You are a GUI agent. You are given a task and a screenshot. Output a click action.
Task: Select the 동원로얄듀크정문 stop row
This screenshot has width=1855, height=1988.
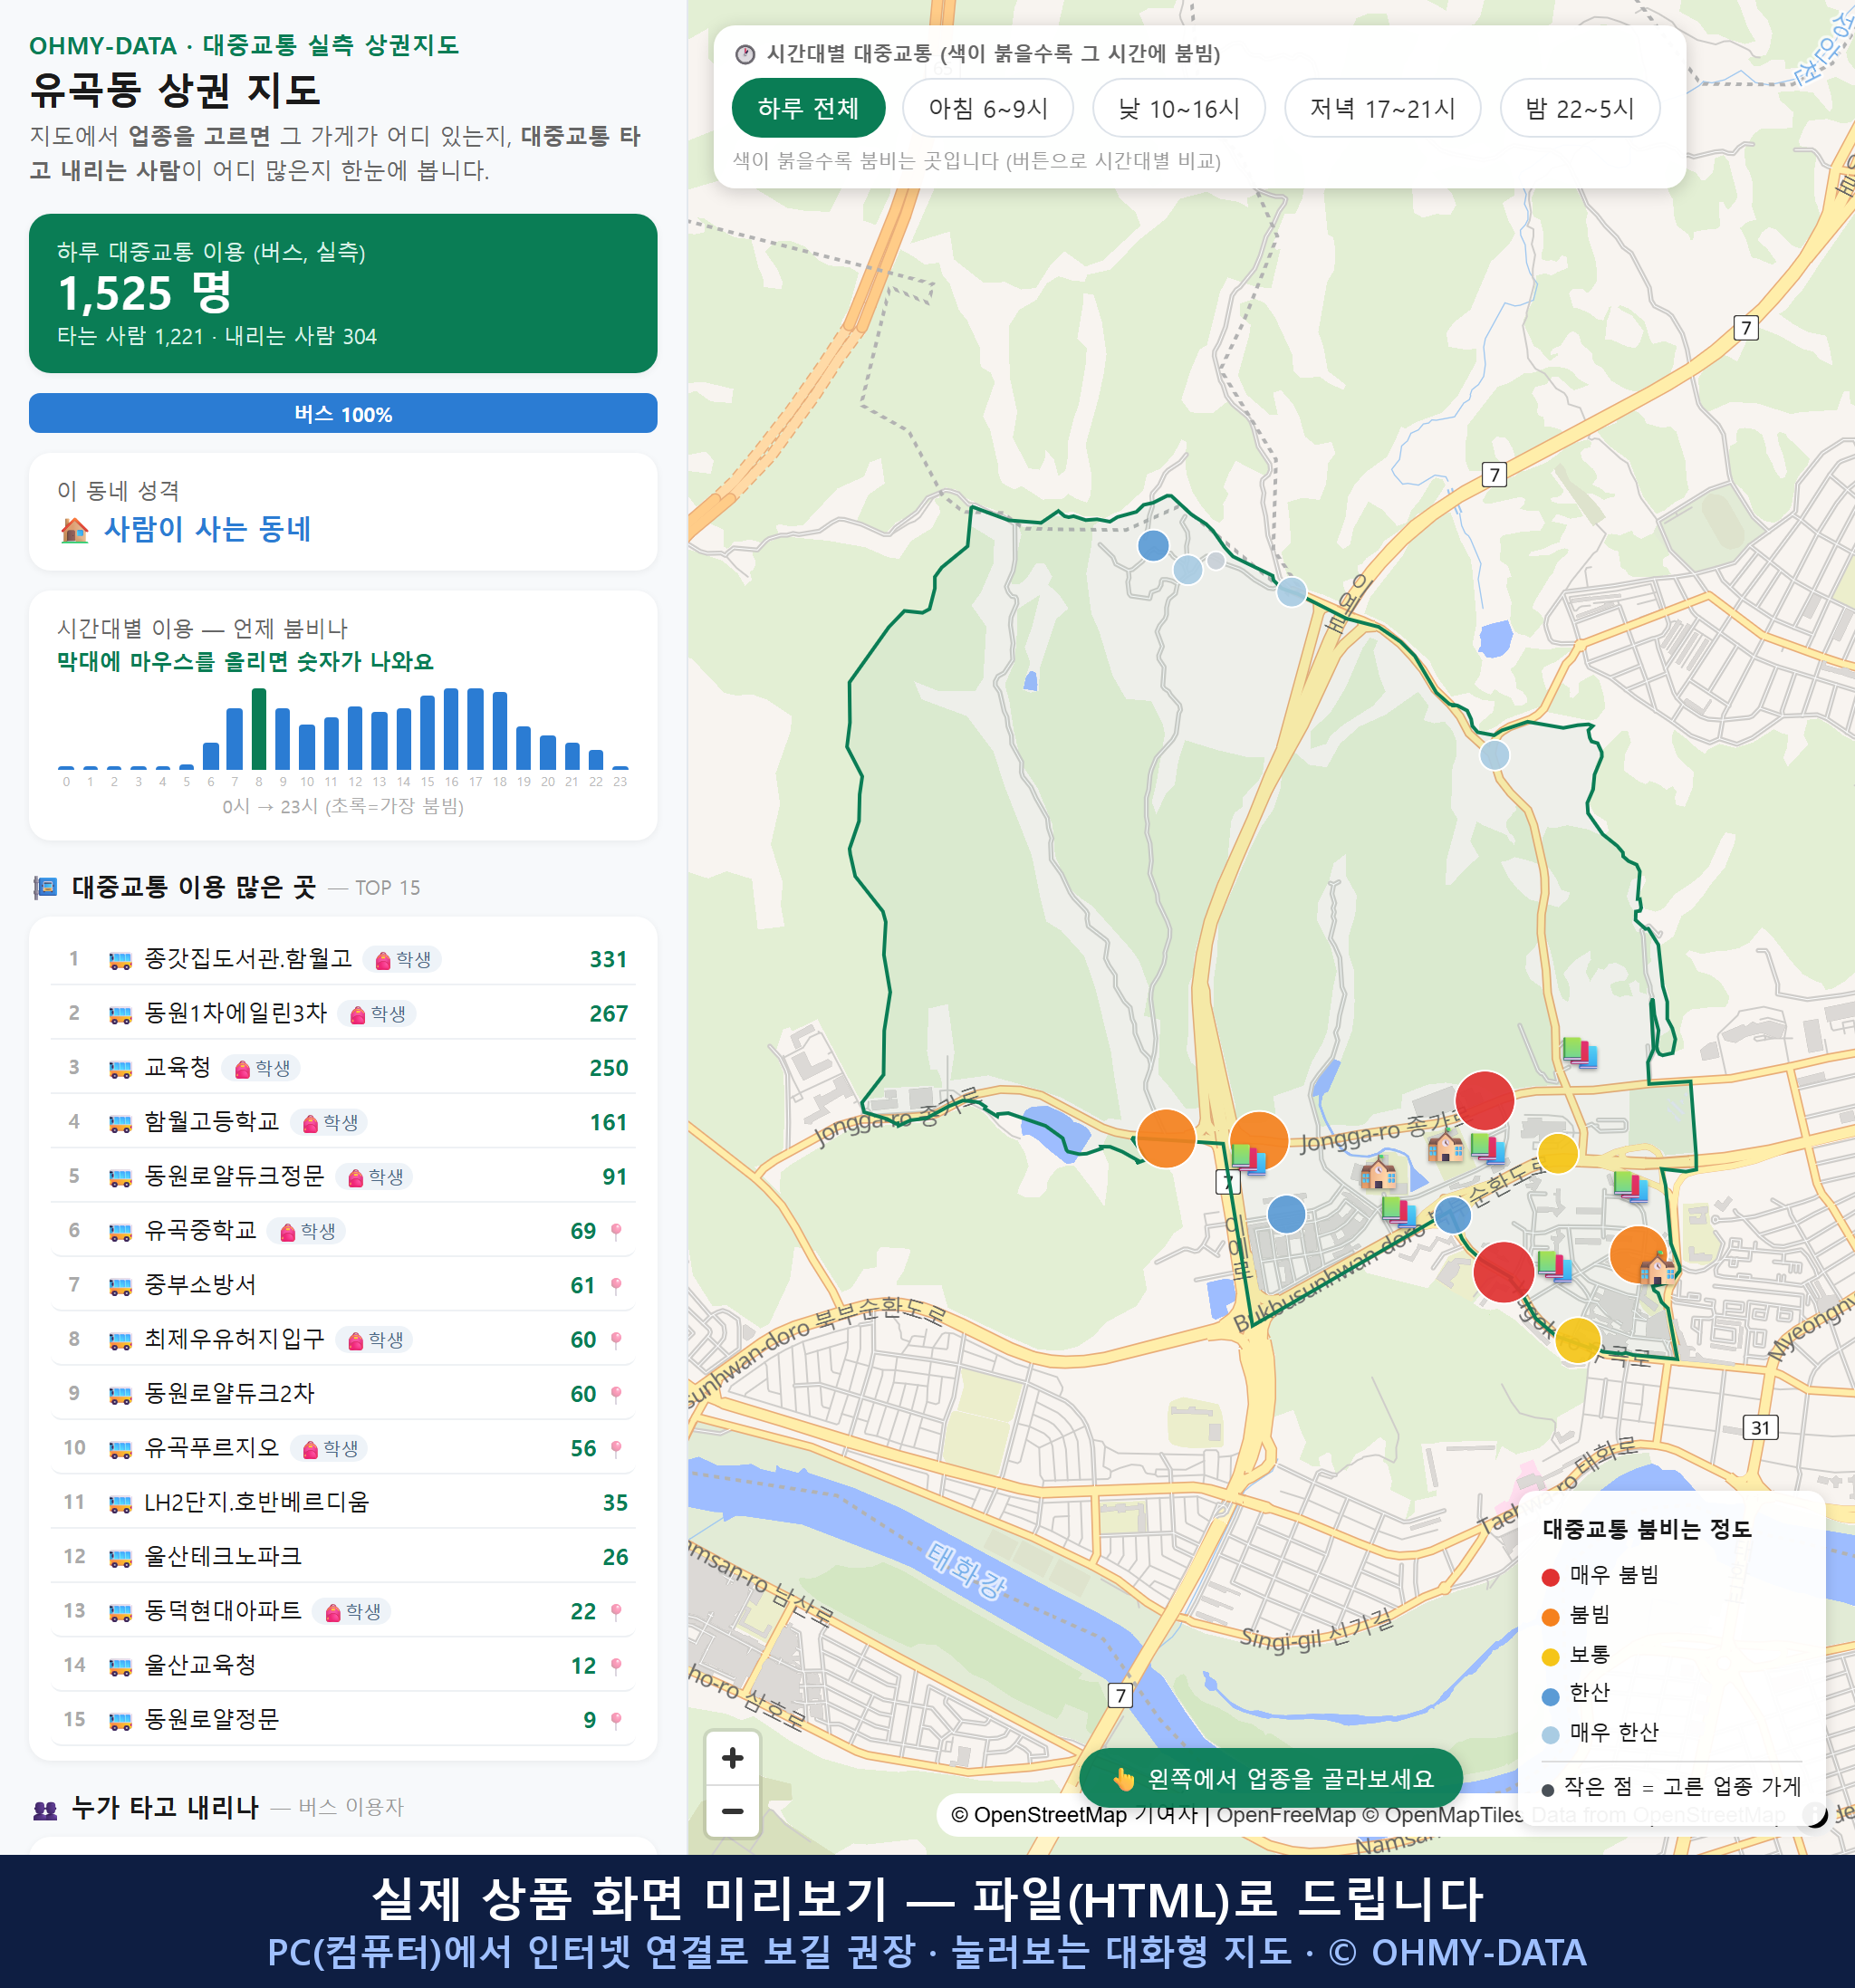coord(343,1176)
